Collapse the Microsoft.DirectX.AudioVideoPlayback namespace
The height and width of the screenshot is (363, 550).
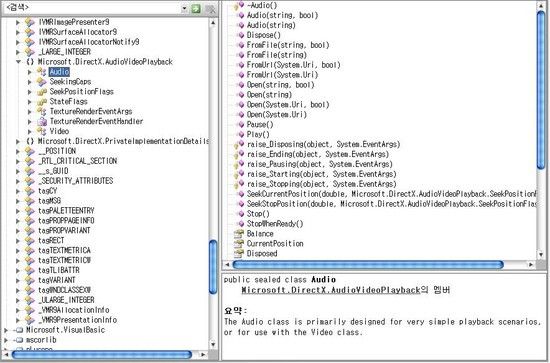tap(18, 62)
